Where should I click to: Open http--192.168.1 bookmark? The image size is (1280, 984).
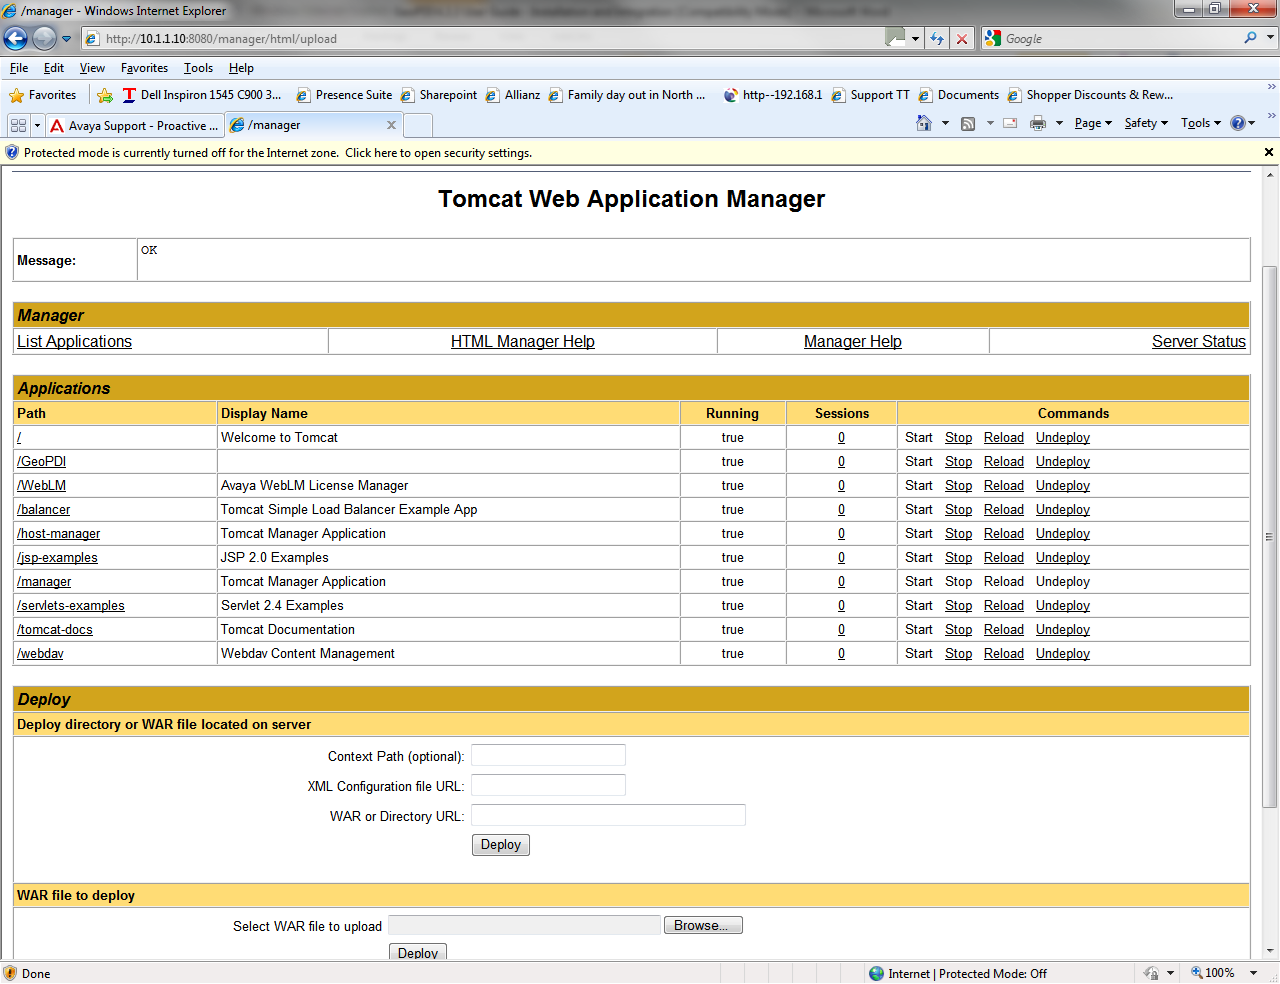click(x=773, y=95)
